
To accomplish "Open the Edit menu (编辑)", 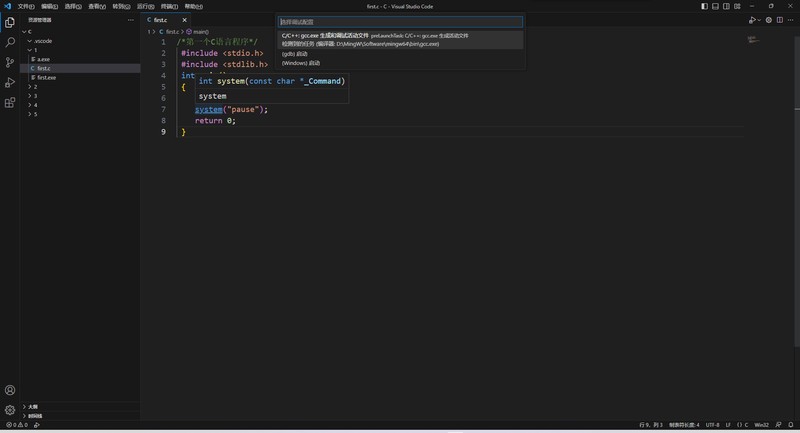I will point(49,7).
